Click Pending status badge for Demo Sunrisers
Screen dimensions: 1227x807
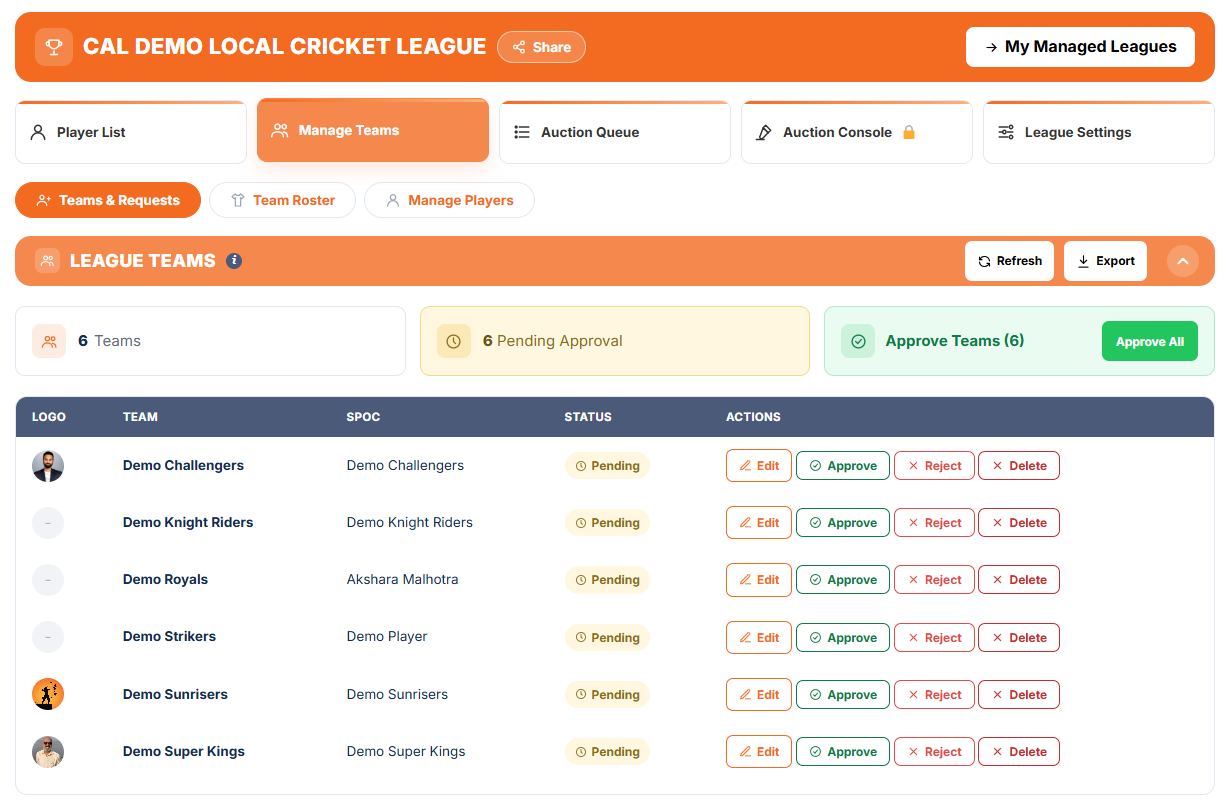(607, 695)
